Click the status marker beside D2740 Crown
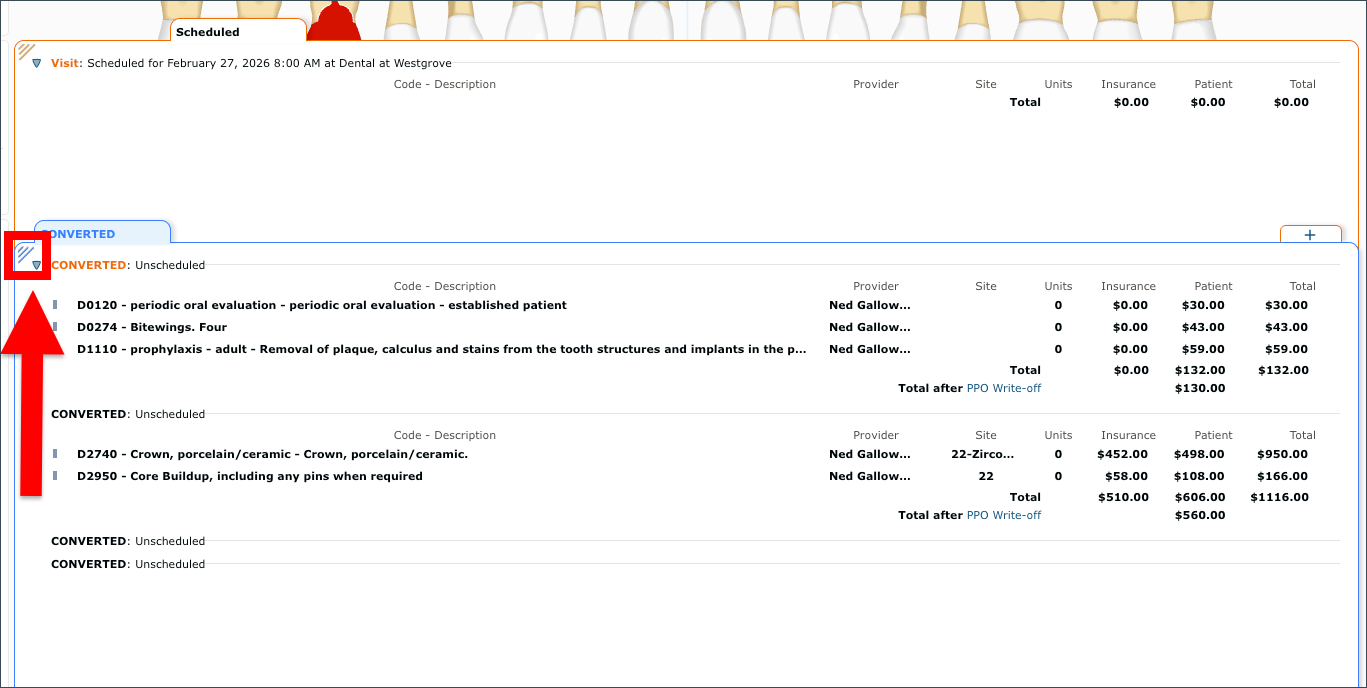1367x688 pixels. coord(55,454)
